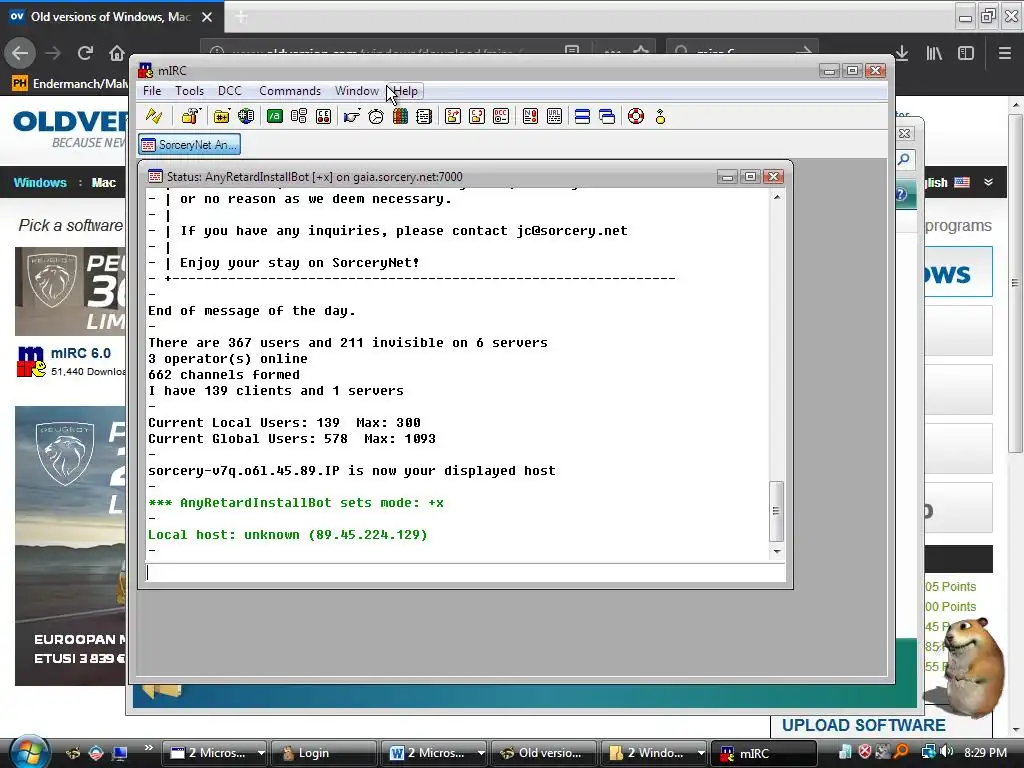1024x768 pixels.
Task: Open the Favorites channels folder icon
Action: 221,116
